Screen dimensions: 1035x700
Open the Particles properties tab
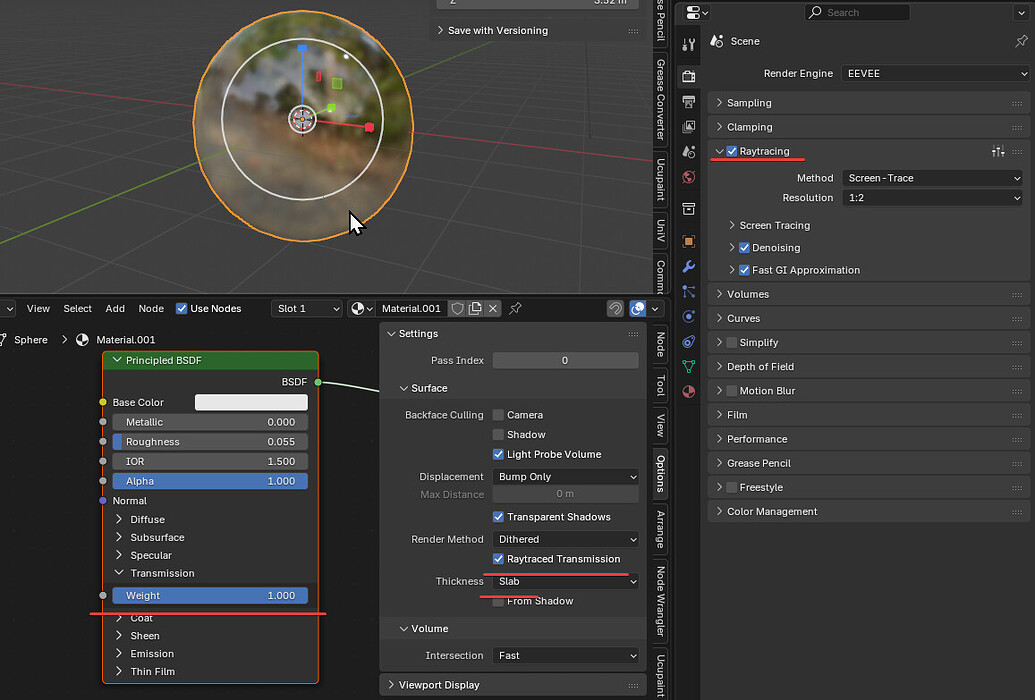[x=688, y=291]
